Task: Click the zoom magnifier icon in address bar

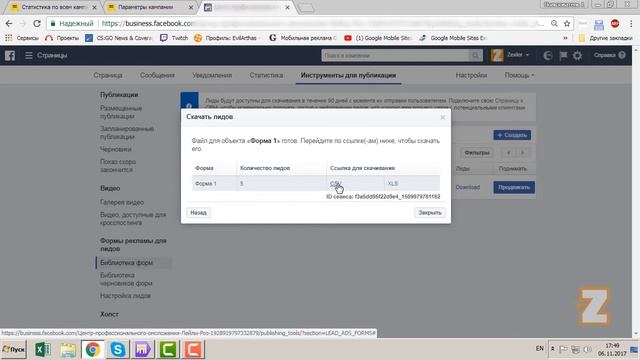Action: [554, 24]
